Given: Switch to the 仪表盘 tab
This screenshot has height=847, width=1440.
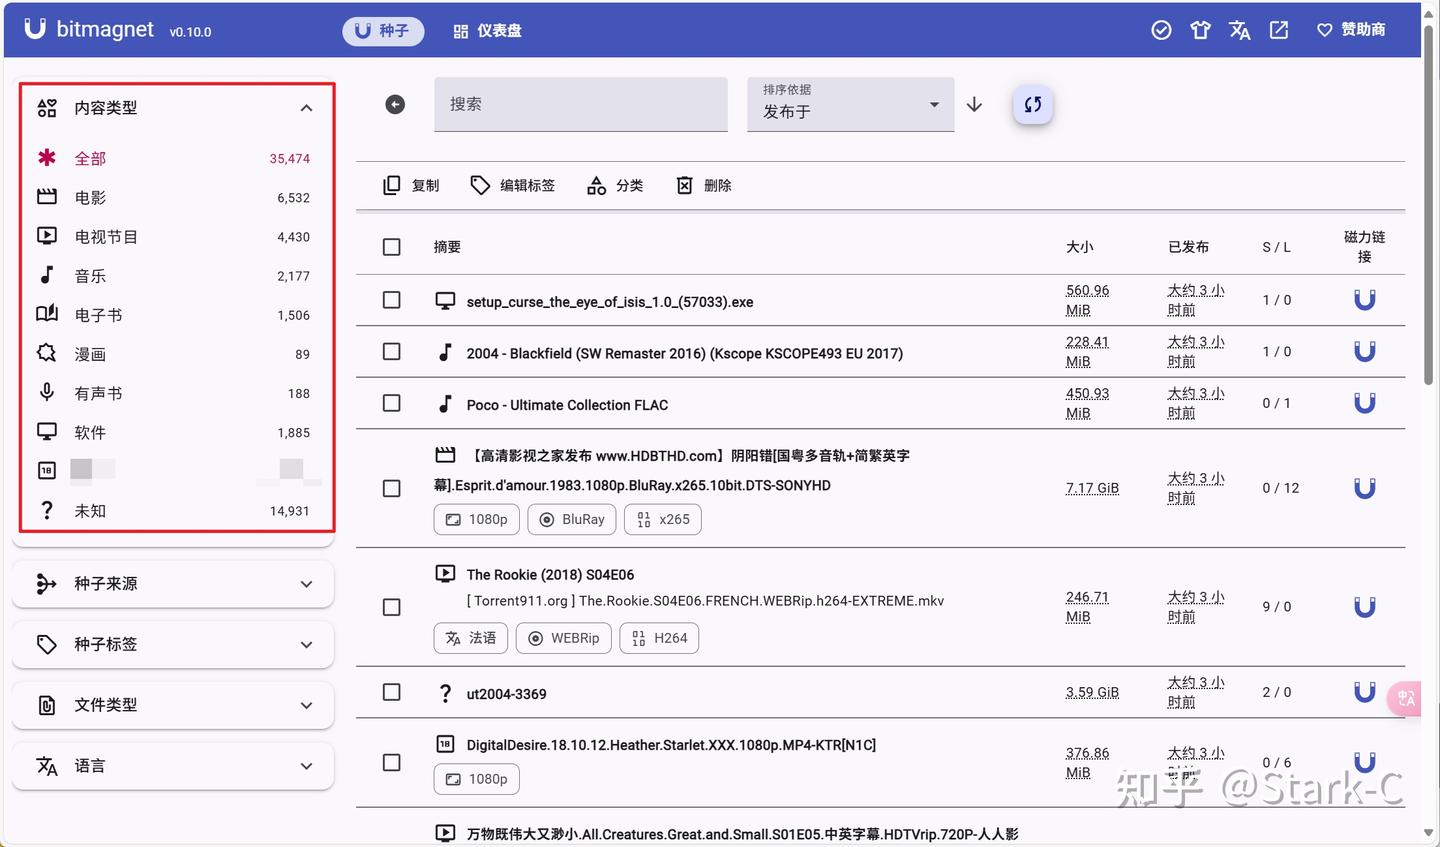Looking at the screenshot, I should [487, 31].
